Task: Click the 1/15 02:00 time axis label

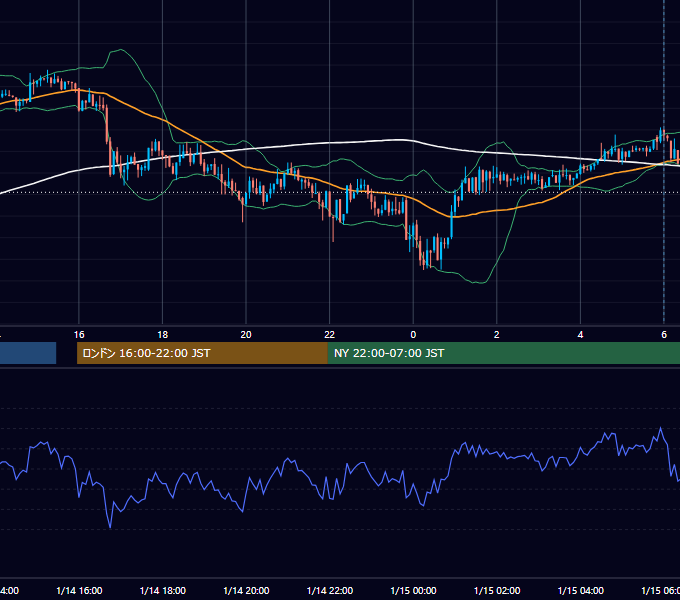Action: point(497,590)
